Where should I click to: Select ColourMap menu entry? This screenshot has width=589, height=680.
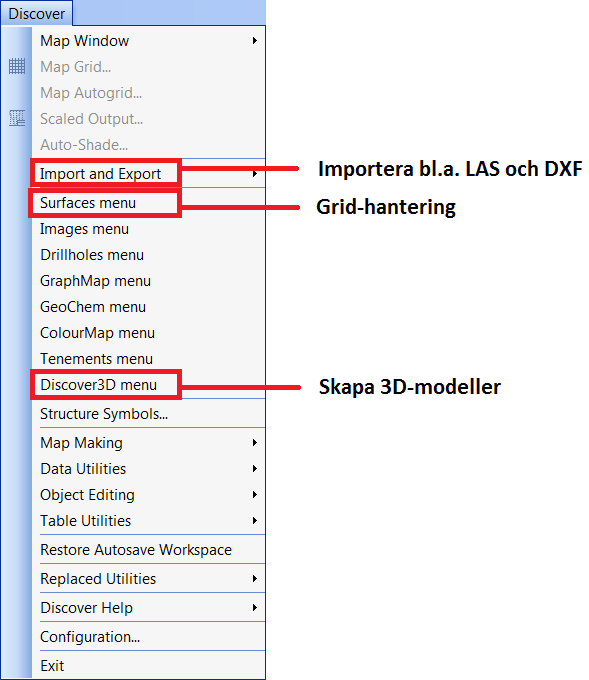148,333
